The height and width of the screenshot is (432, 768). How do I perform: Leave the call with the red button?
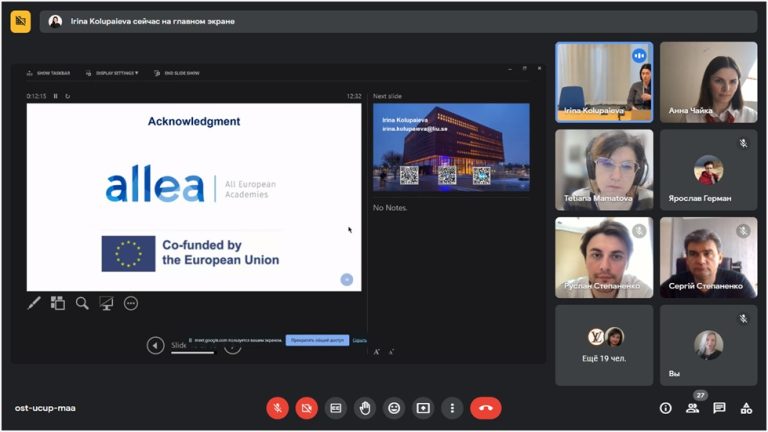[x=486, y=408]
